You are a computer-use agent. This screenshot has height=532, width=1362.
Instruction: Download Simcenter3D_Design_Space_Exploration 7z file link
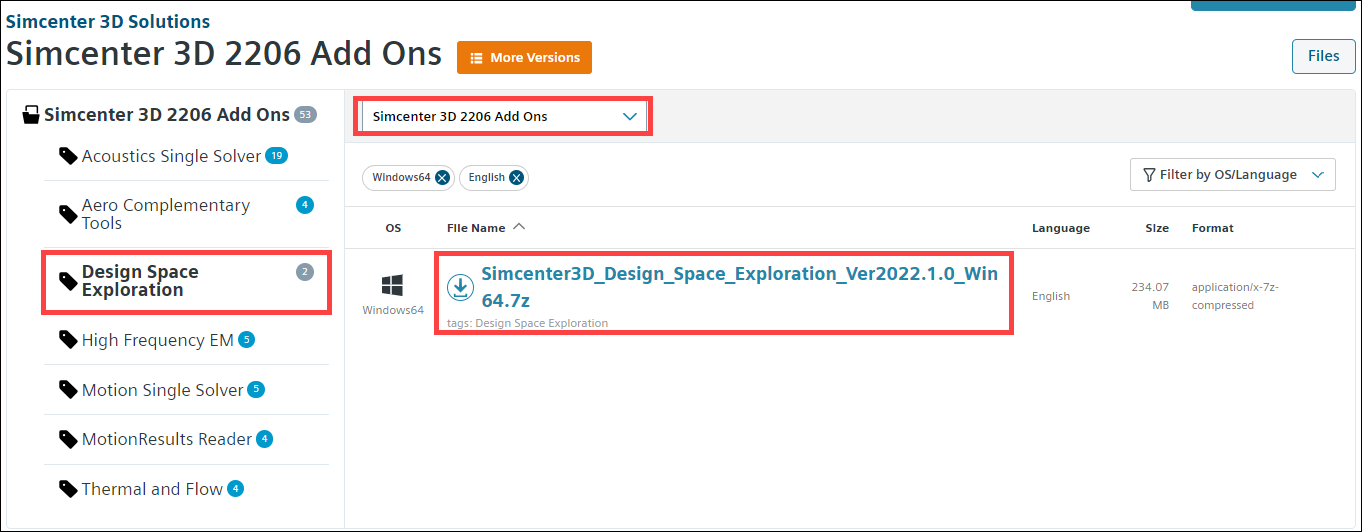tap(738, 286)
